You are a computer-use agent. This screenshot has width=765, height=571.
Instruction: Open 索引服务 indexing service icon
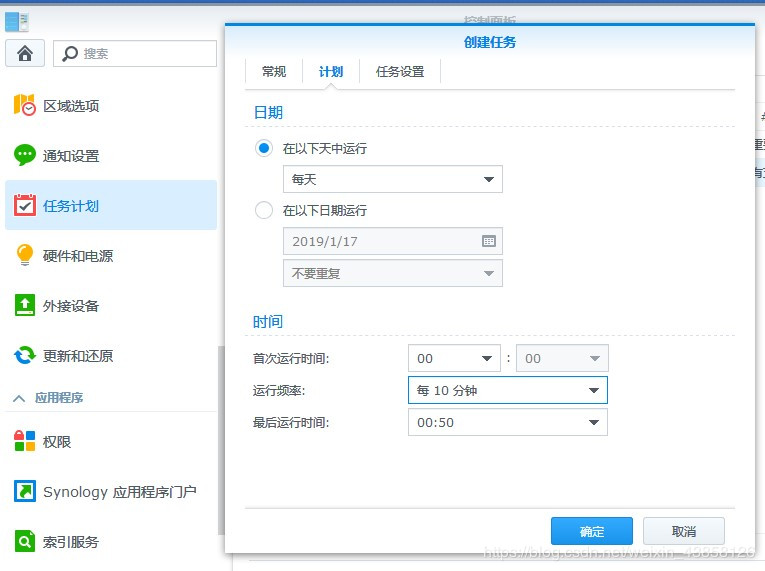click(24, 541)
